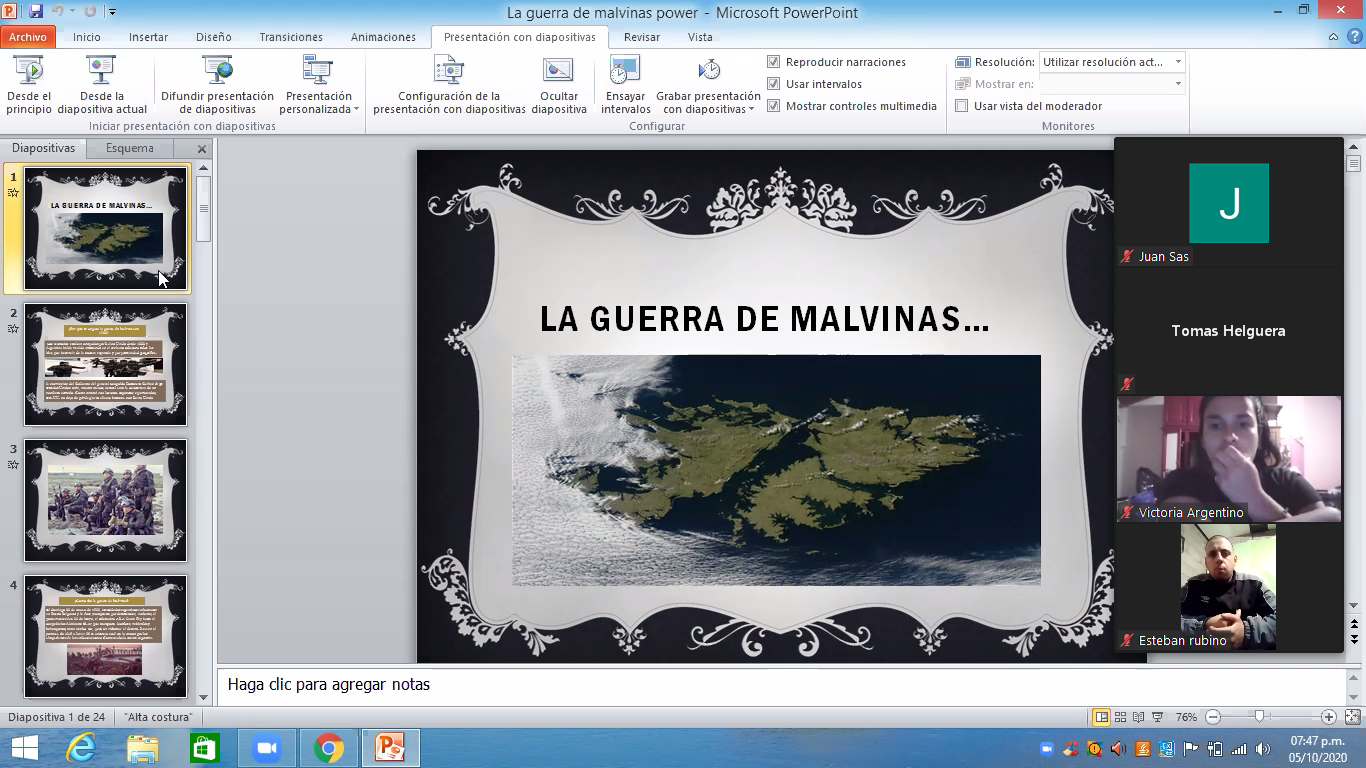The image size is (1366, 768).
Task: Select slide 2 thumbnail
Action: tap(106, 365)
